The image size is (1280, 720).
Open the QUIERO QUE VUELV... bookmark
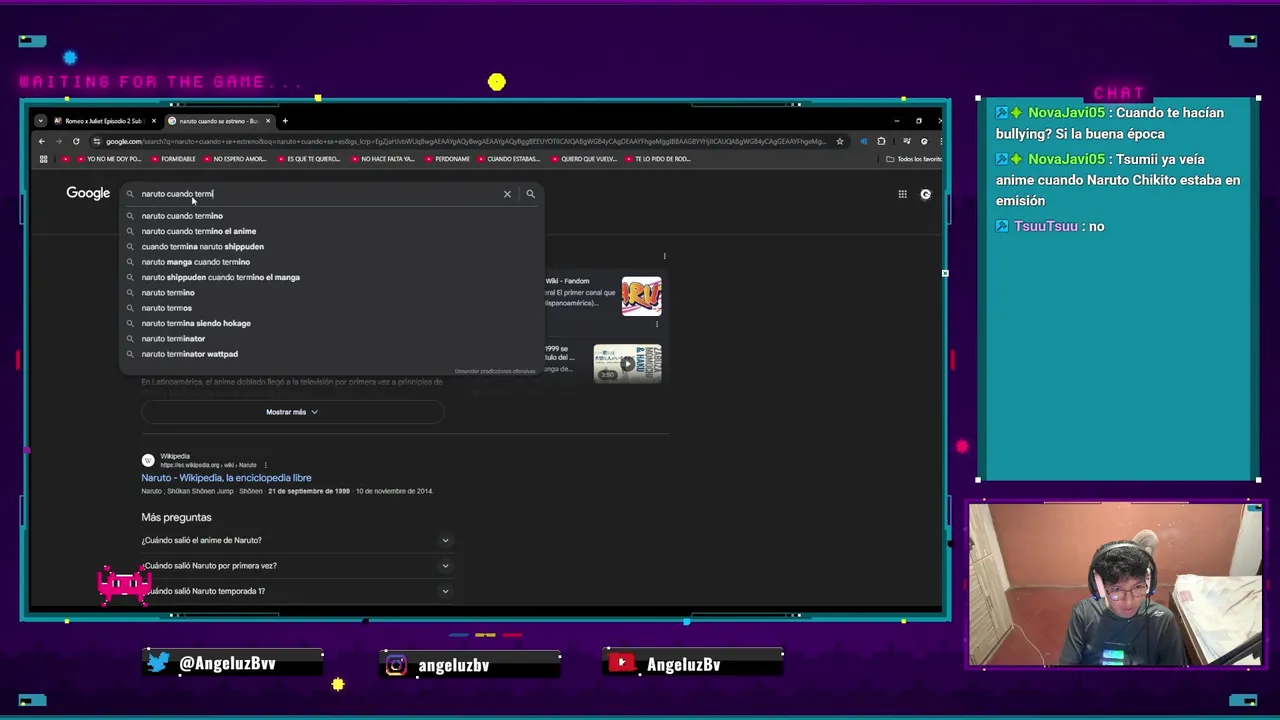tap(583, 159)
